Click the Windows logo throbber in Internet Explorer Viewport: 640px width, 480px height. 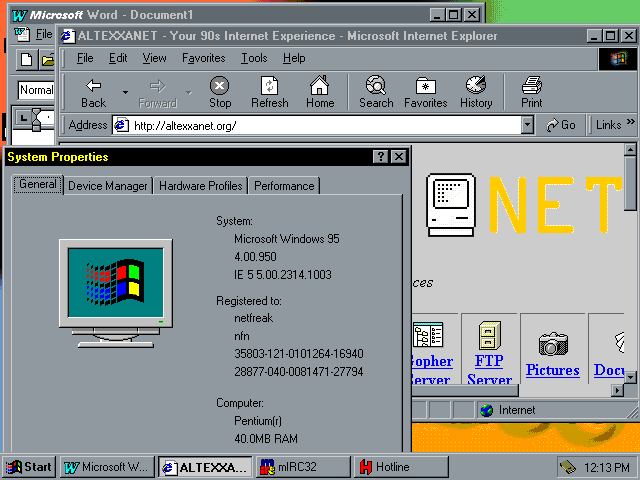point(618,59)
